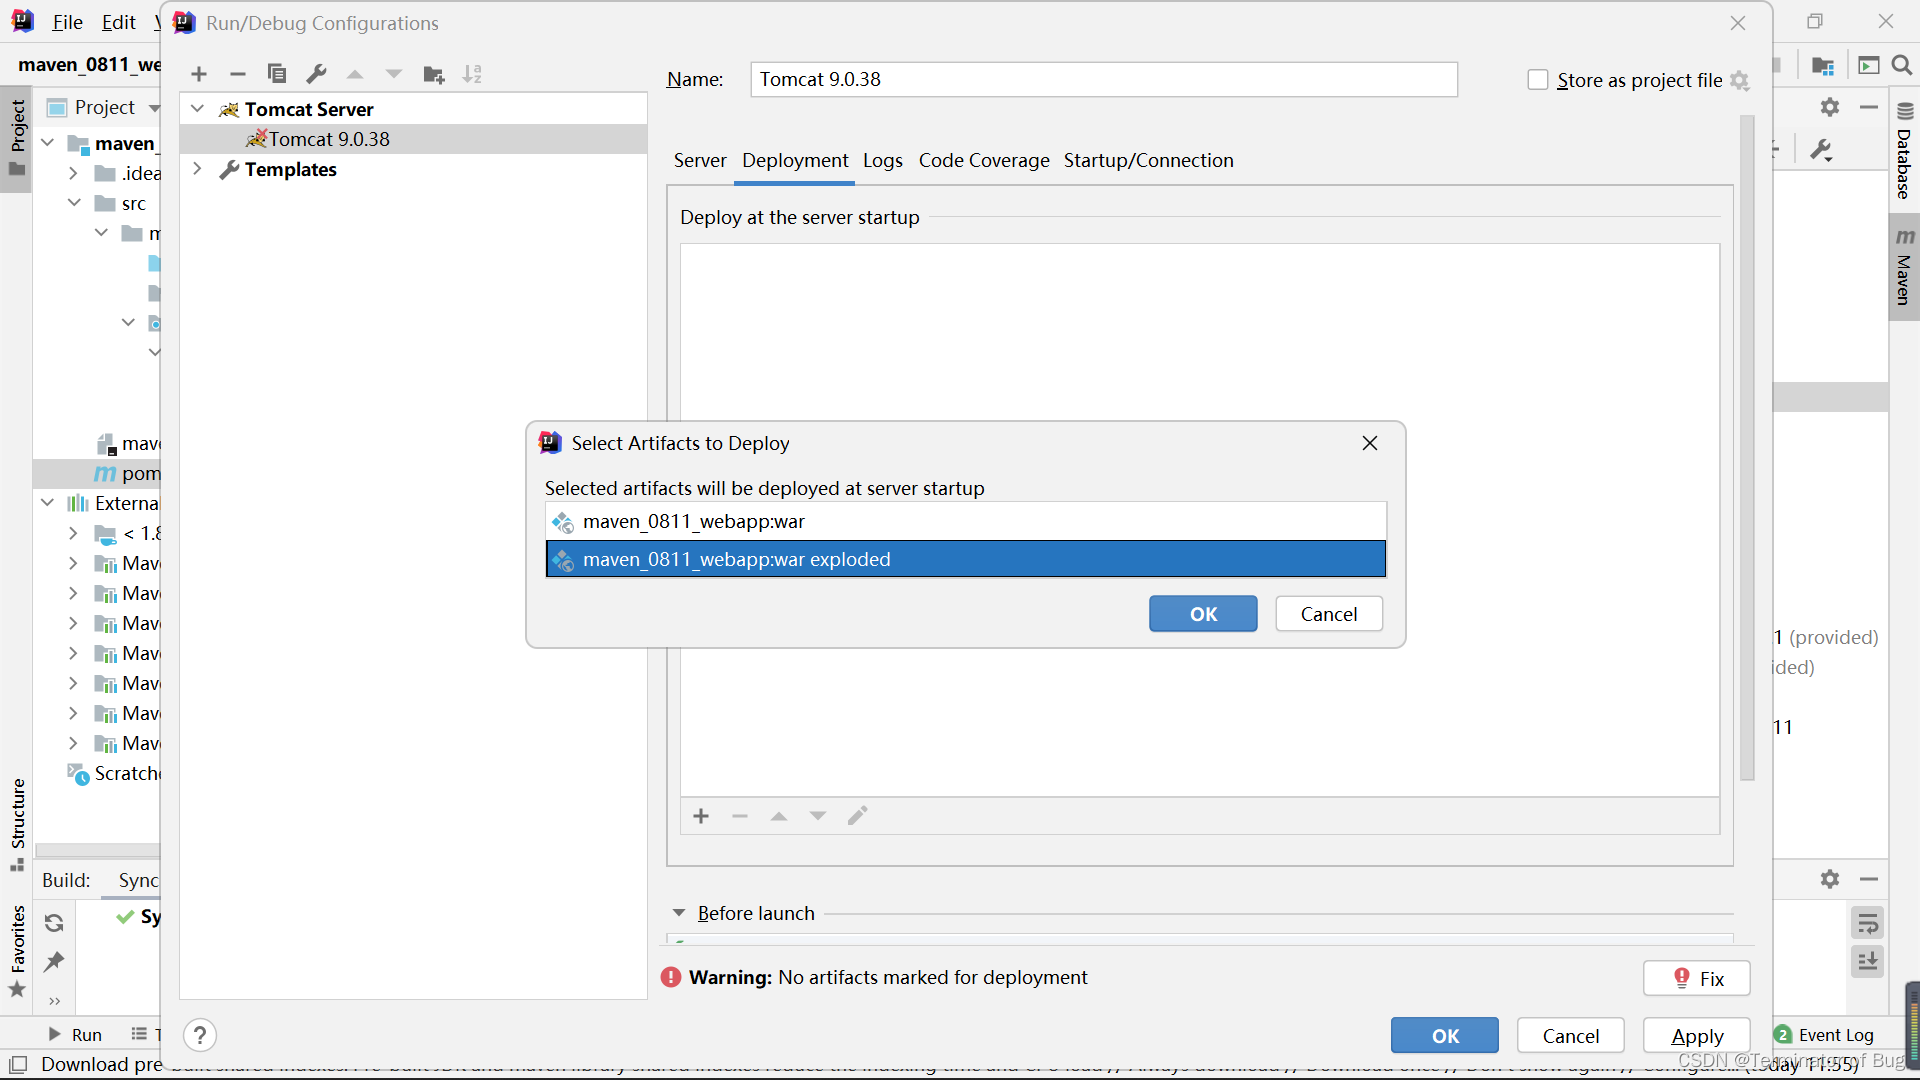Open the Project tool window side tab
Viewport: 1920px width, 1080px height.
(17, 138)
